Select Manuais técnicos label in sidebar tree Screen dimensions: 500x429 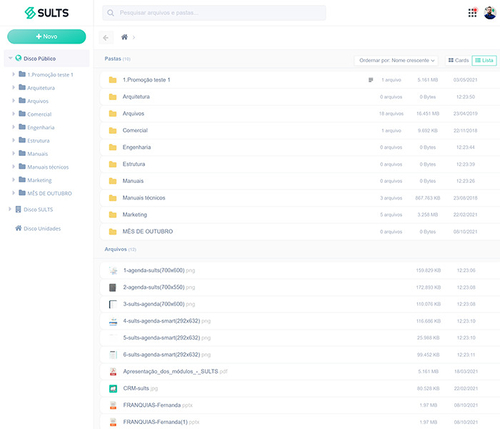48,167
